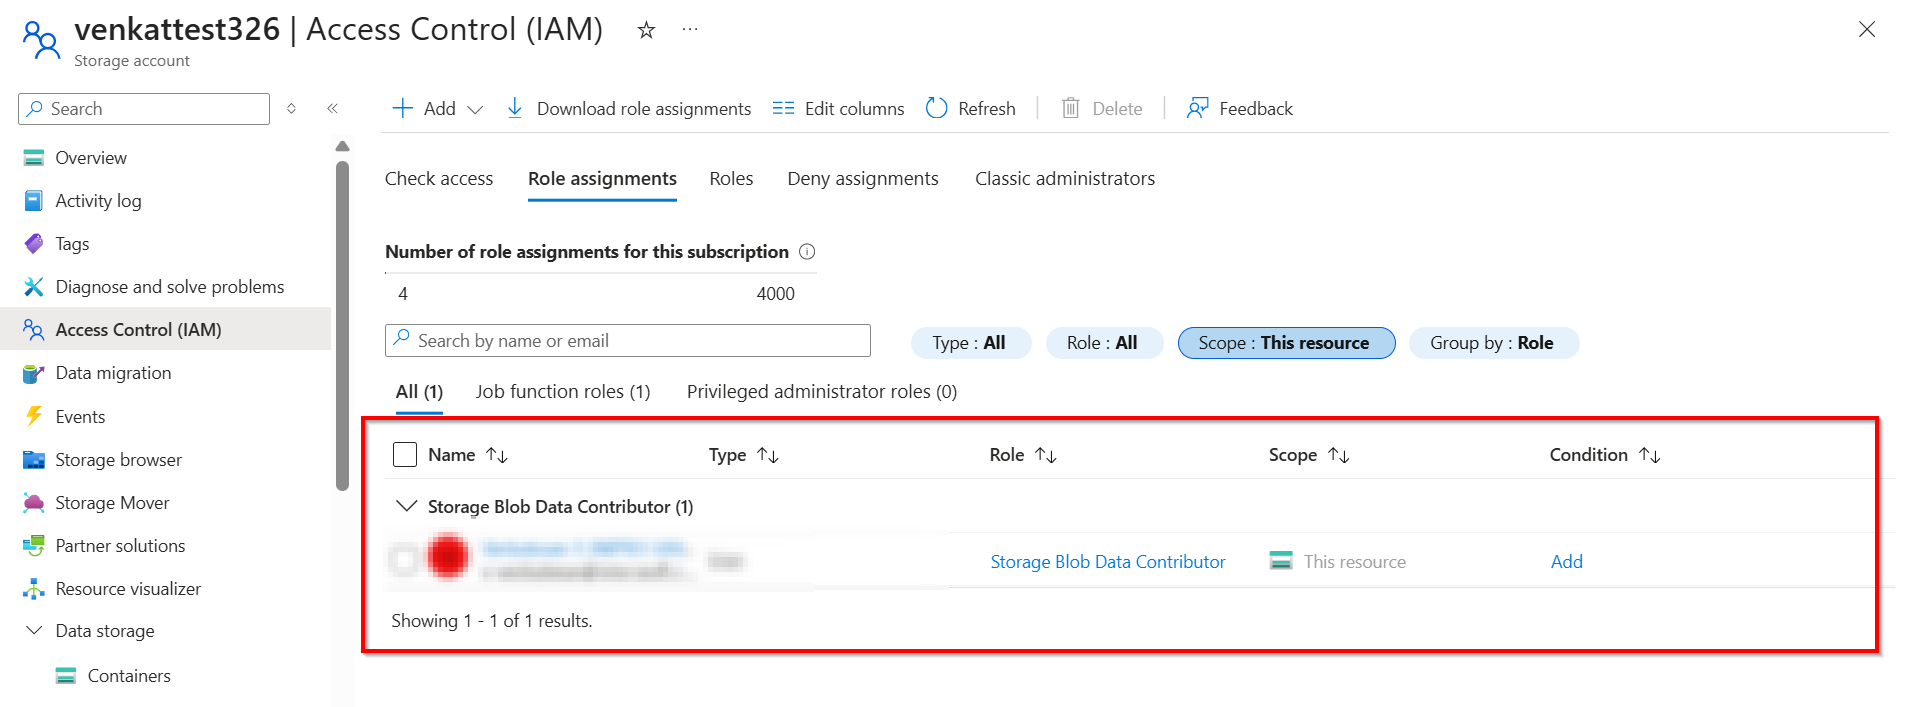Change the Group by : Role option
The height and width of the screenshot is (707, 1916).
pos(1493,343)
